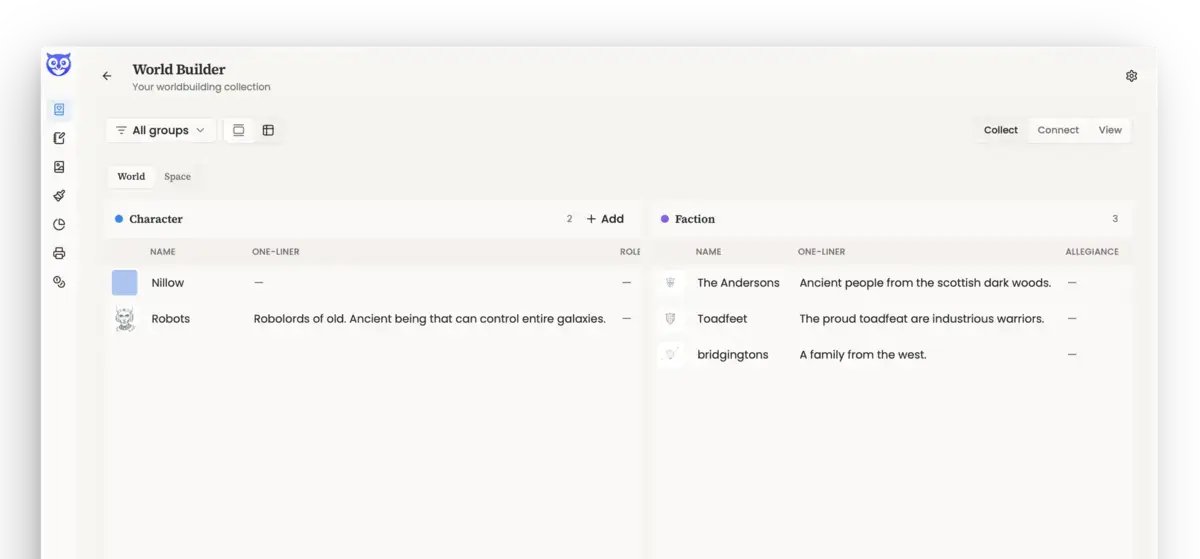The width and height of the screenshot is (1200, 559).
Task: Click NAME column header in Faction table
Action: (x=708, y=252)
